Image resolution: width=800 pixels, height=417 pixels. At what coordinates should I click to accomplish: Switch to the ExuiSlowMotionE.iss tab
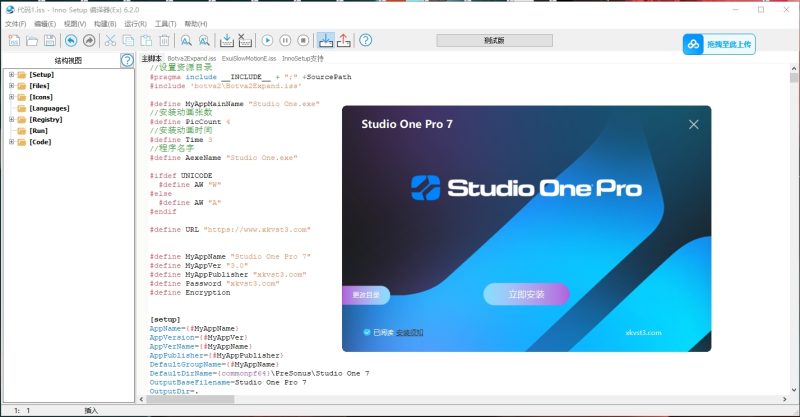pos(249,59)
